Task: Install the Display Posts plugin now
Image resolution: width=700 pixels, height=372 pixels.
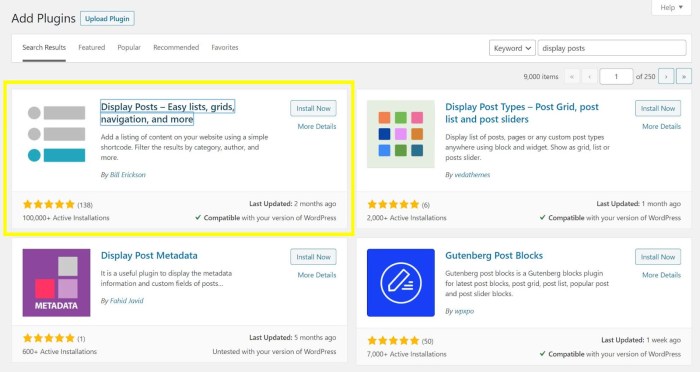Action: 313,109
